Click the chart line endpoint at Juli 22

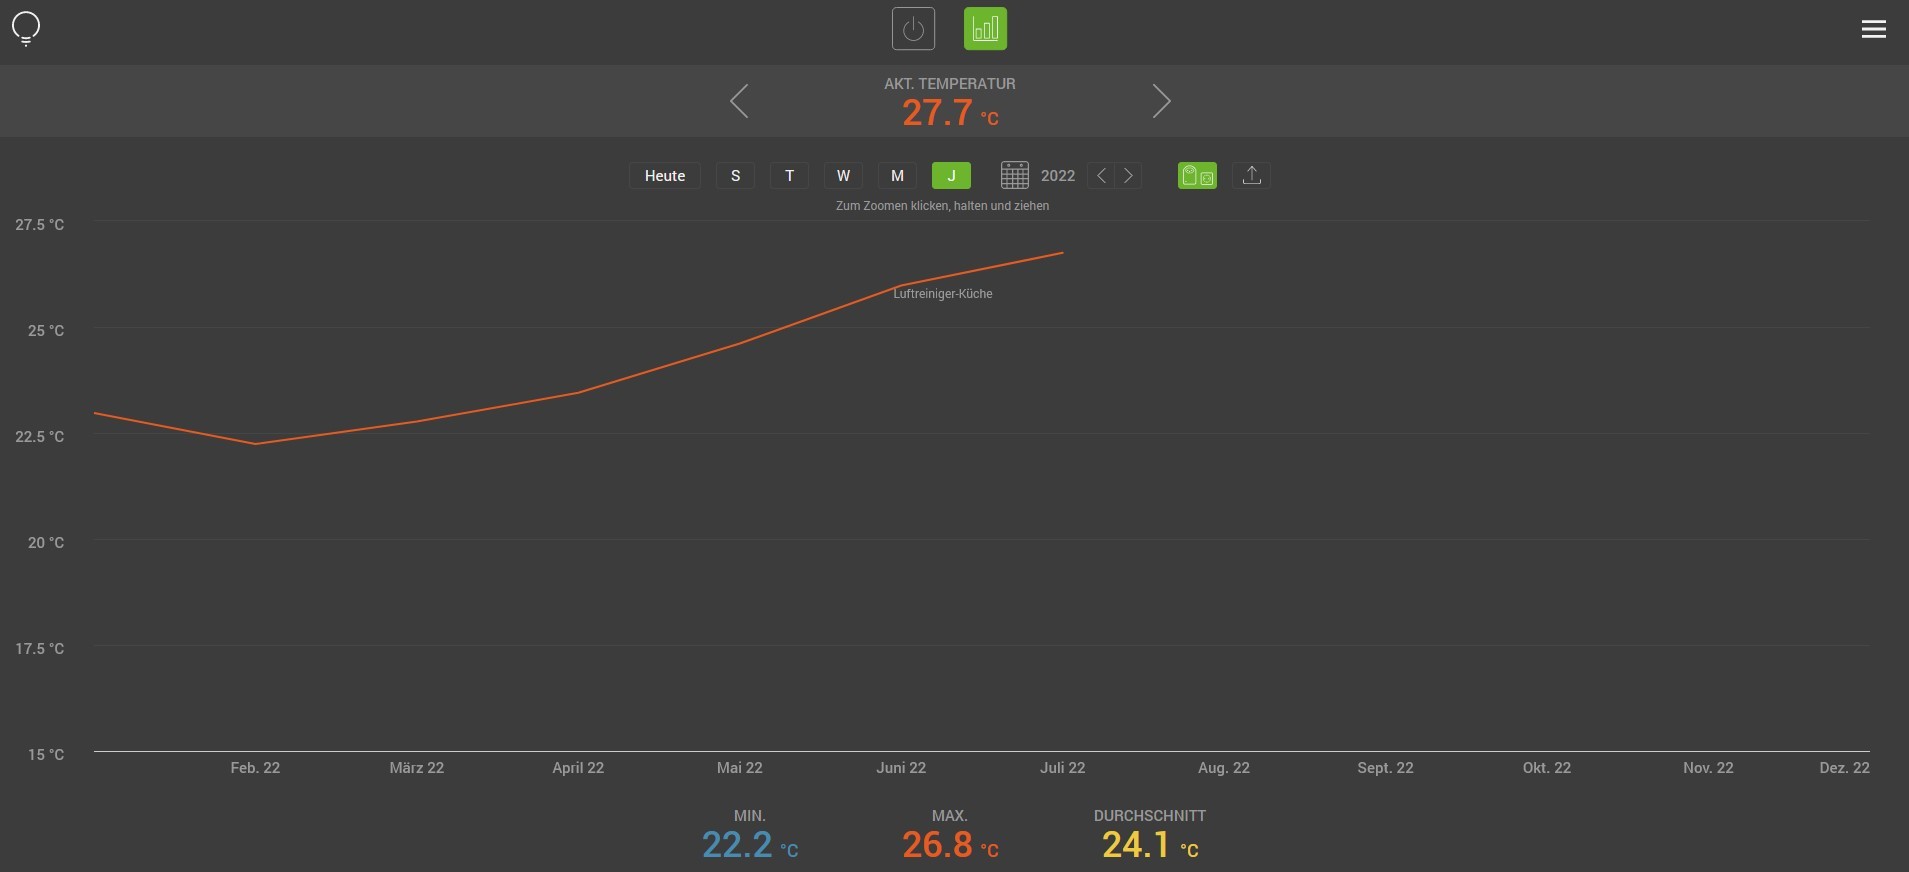click(x=1062, y=253)
